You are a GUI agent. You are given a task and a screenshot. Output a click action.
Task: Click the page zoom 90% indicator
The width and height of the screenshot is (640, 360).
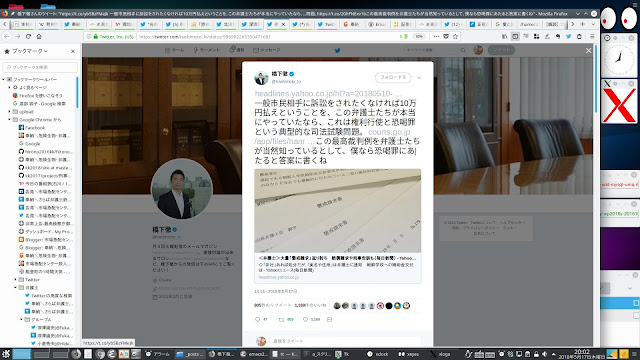pos(419,36)
